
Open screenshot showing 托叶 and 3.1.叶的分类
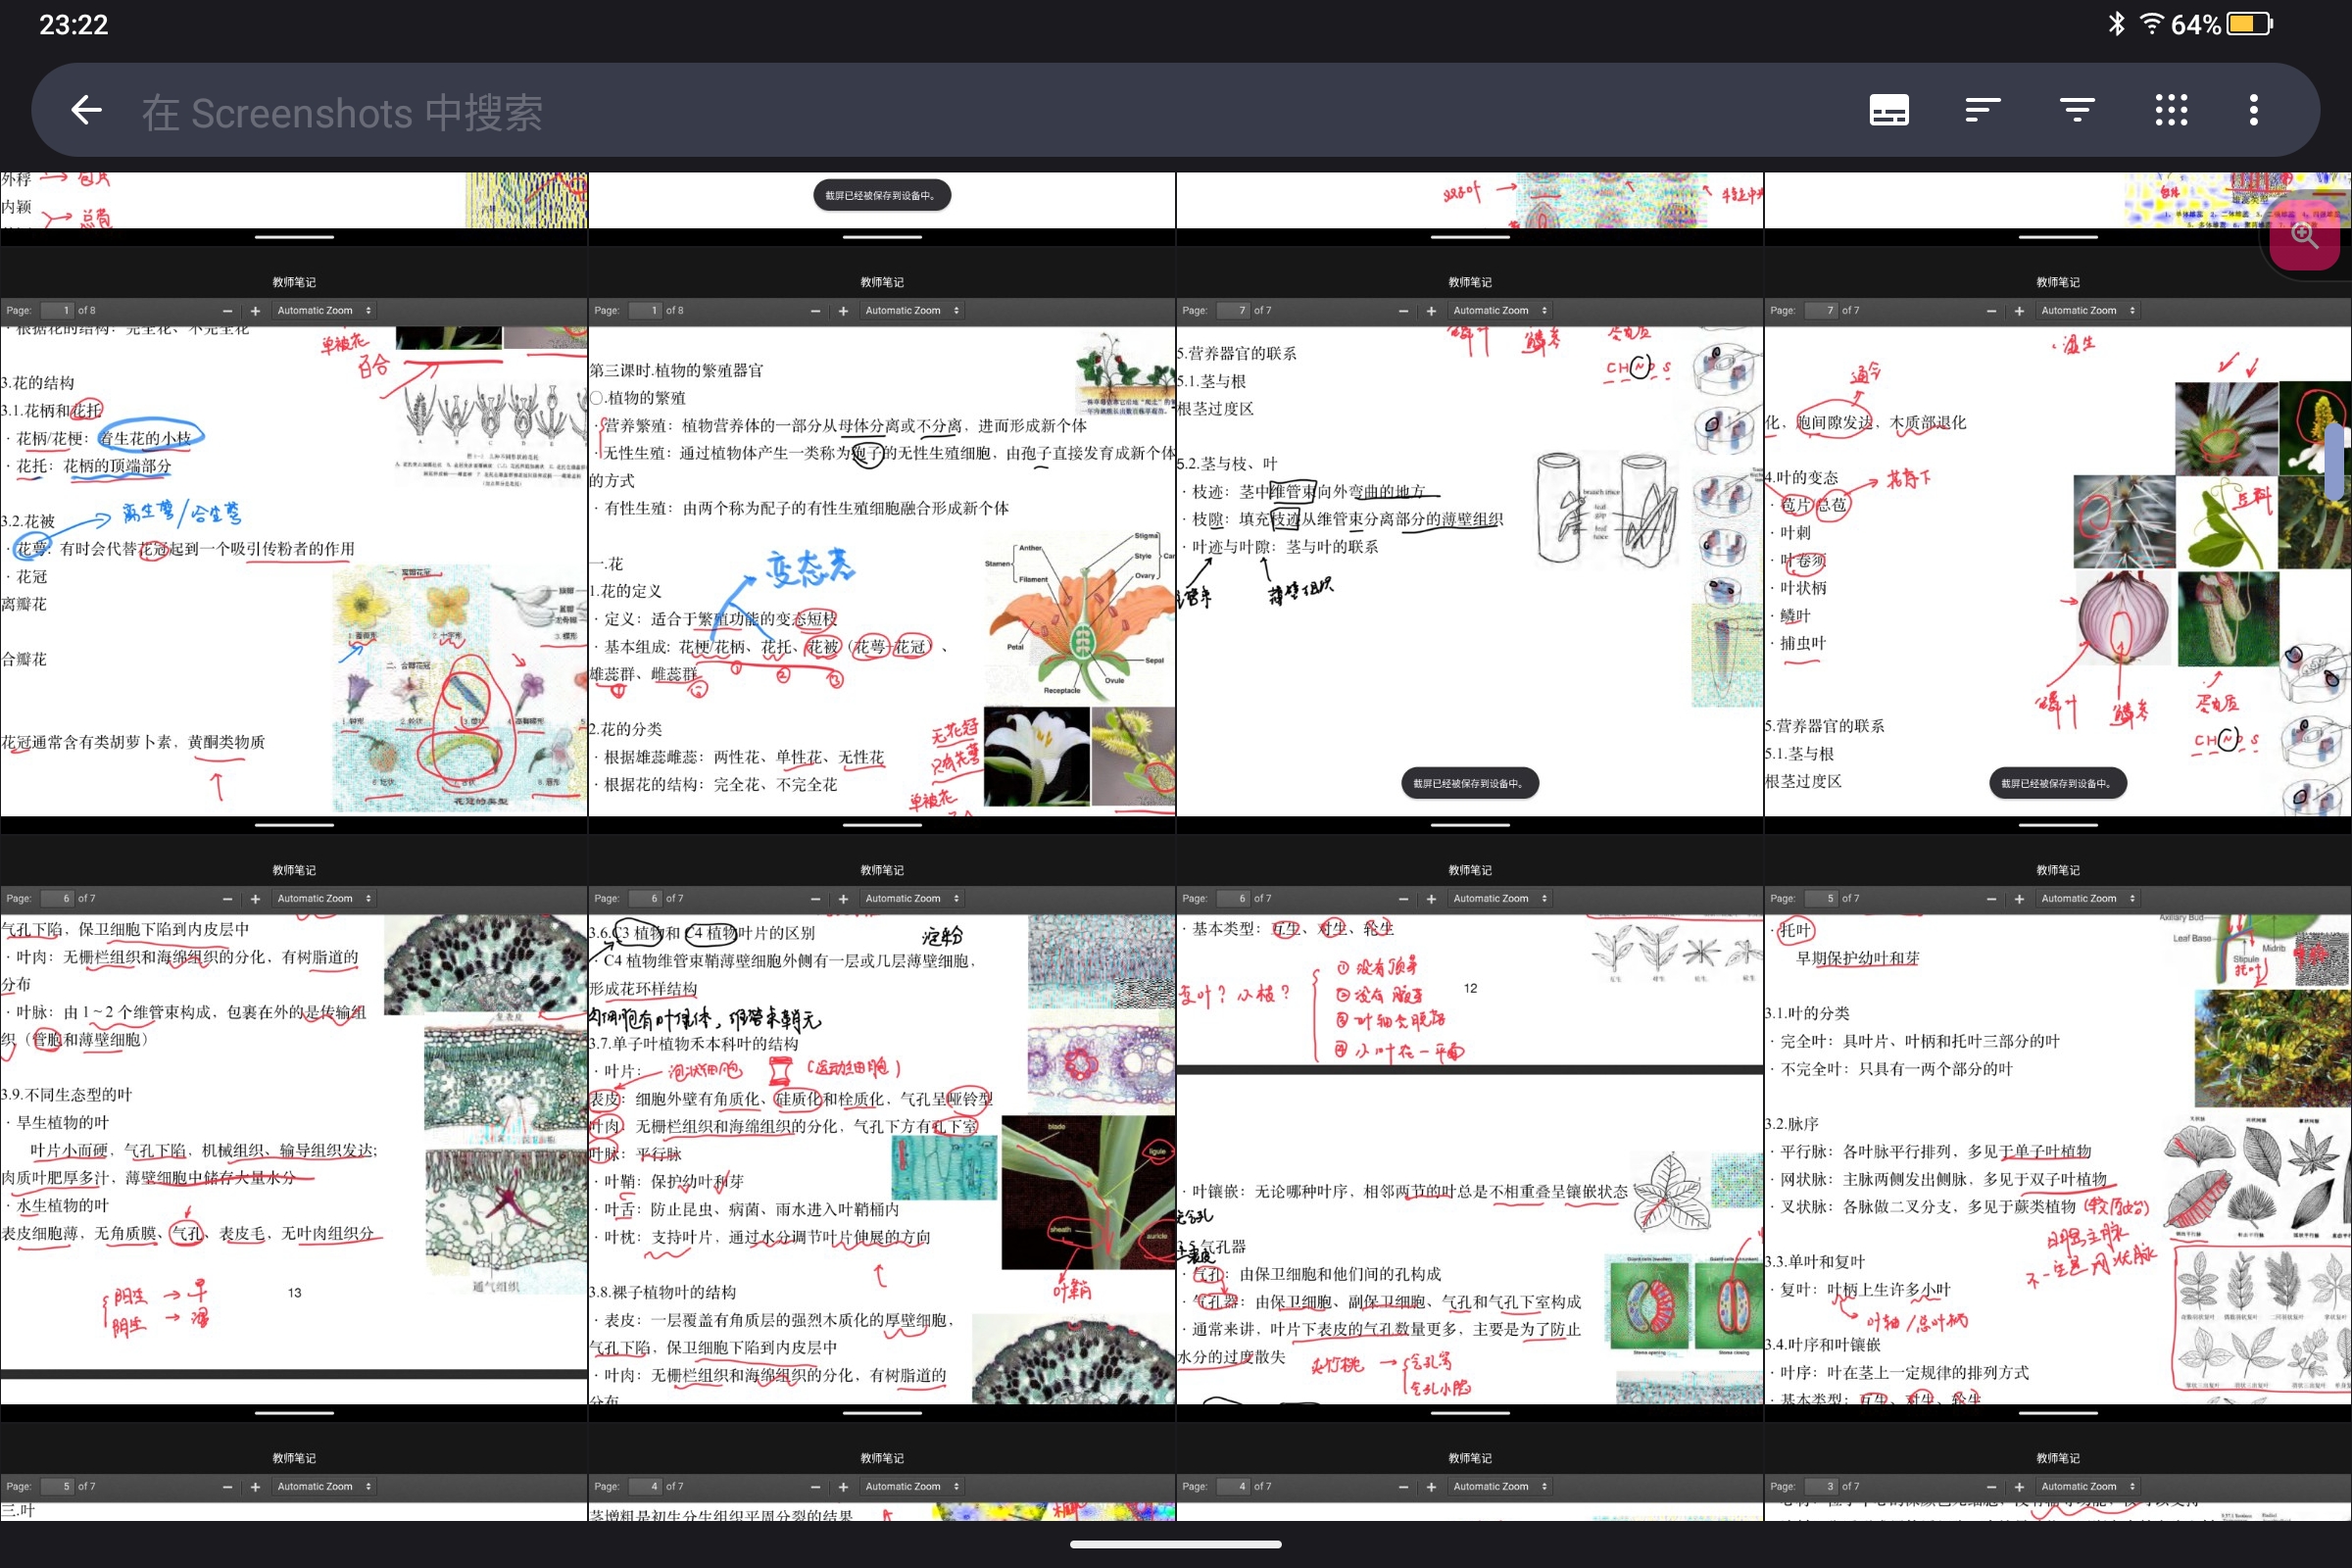(2058, 1129)
